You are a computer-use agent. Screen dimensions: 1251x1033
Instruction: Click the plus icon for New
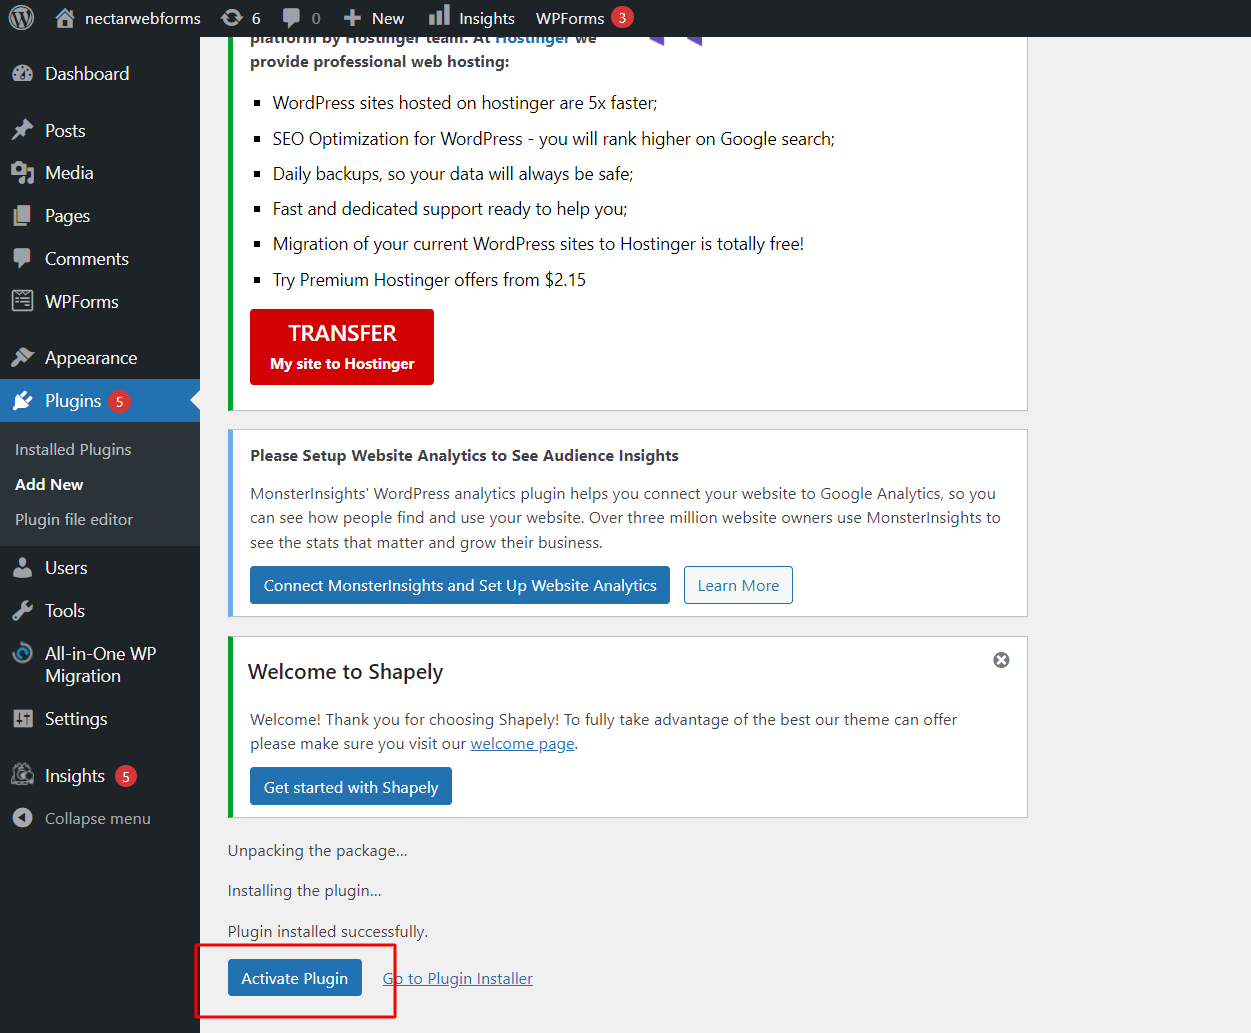tap(352, 18)
